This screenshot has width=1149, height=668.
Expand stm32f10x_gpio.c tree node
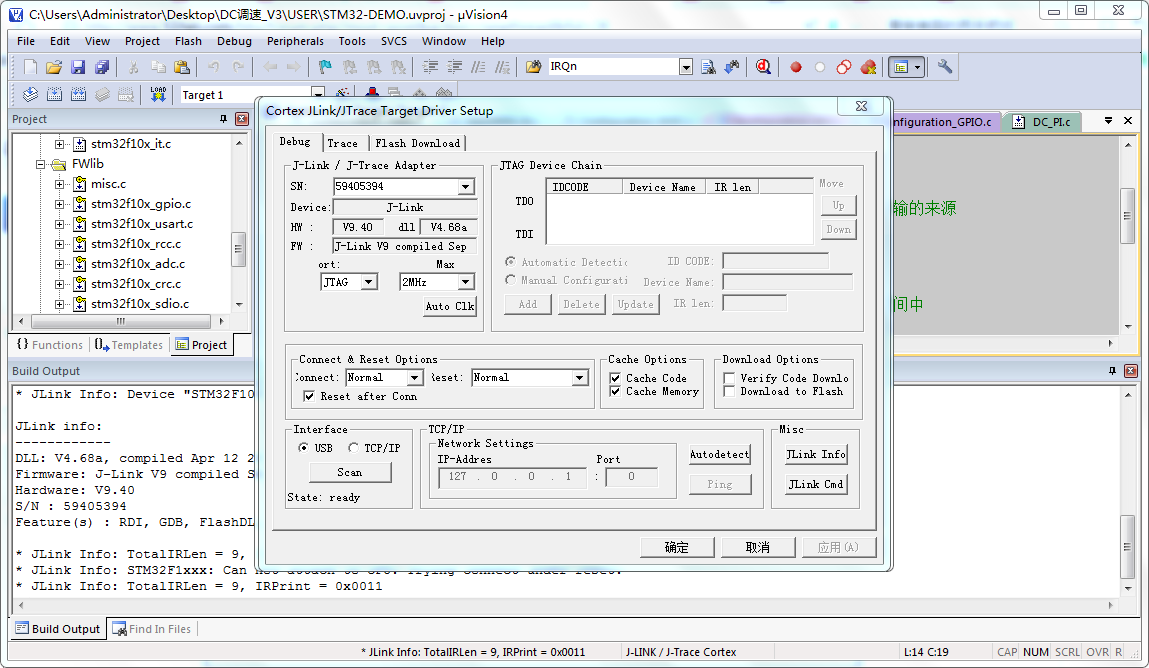pos(59,204)
